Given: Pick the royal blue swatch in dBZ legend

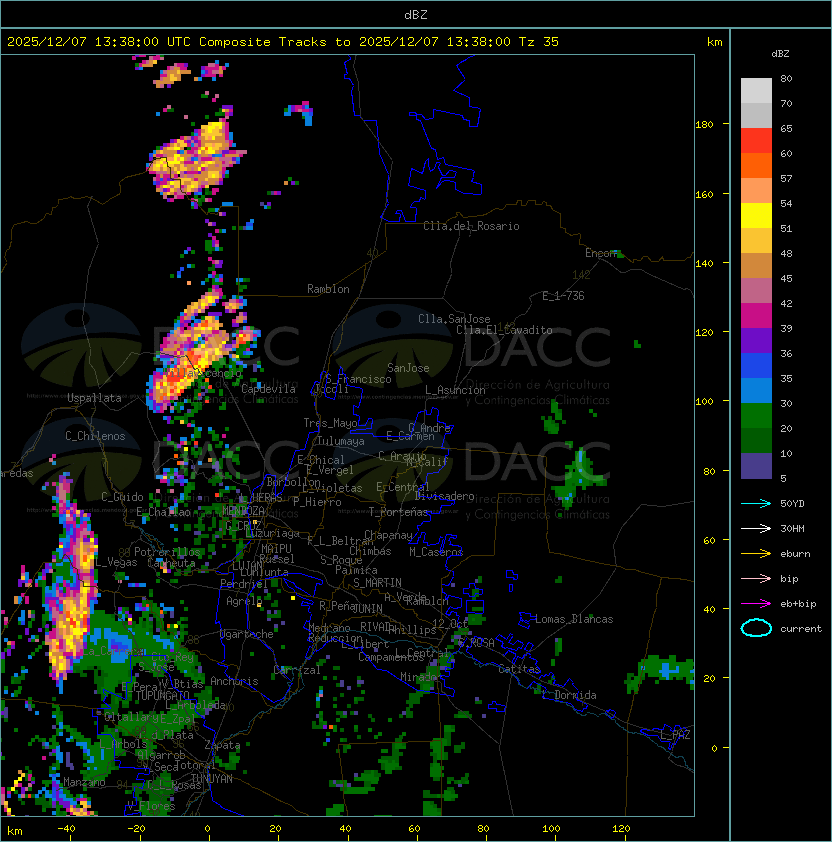Looking at the screenshot, I should click(756, 366).
